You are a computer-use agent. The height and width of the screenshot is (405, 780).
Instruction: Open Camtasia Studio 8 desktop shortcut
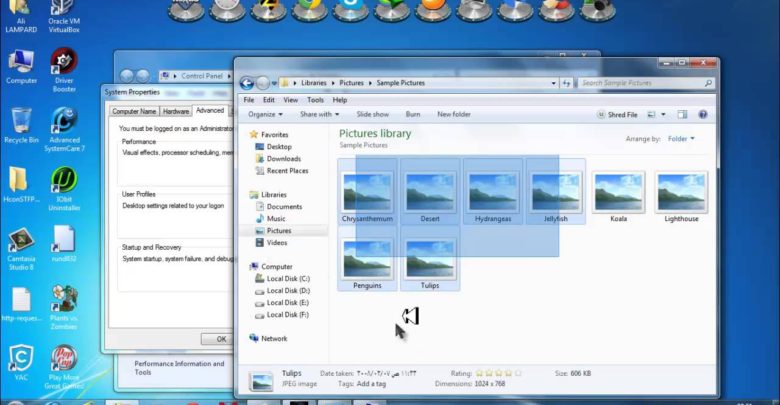pyautogui.click(x=21, y=249)
